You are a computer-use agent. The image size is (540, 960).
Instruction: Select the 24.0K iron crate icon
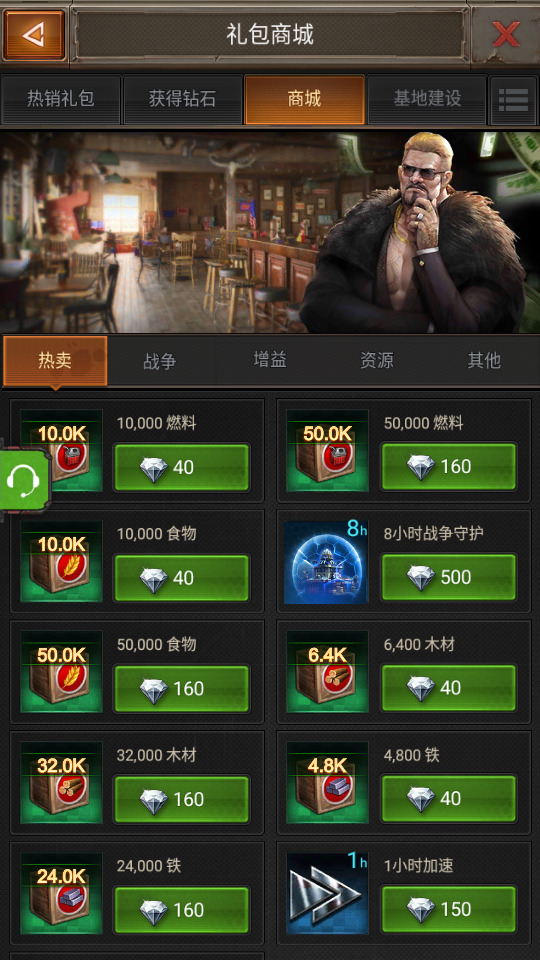[61, 893]
